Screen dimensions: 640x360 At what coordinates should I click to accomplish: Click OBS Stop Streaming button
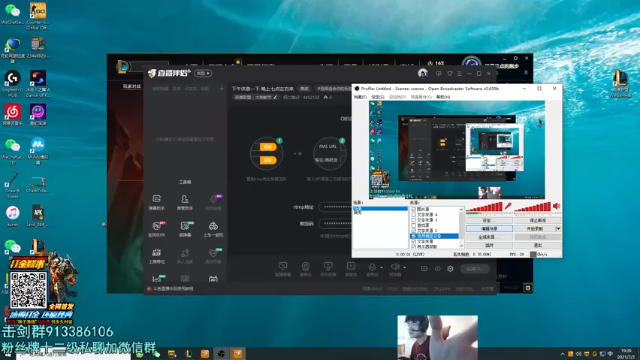click(x=538, y=220)
